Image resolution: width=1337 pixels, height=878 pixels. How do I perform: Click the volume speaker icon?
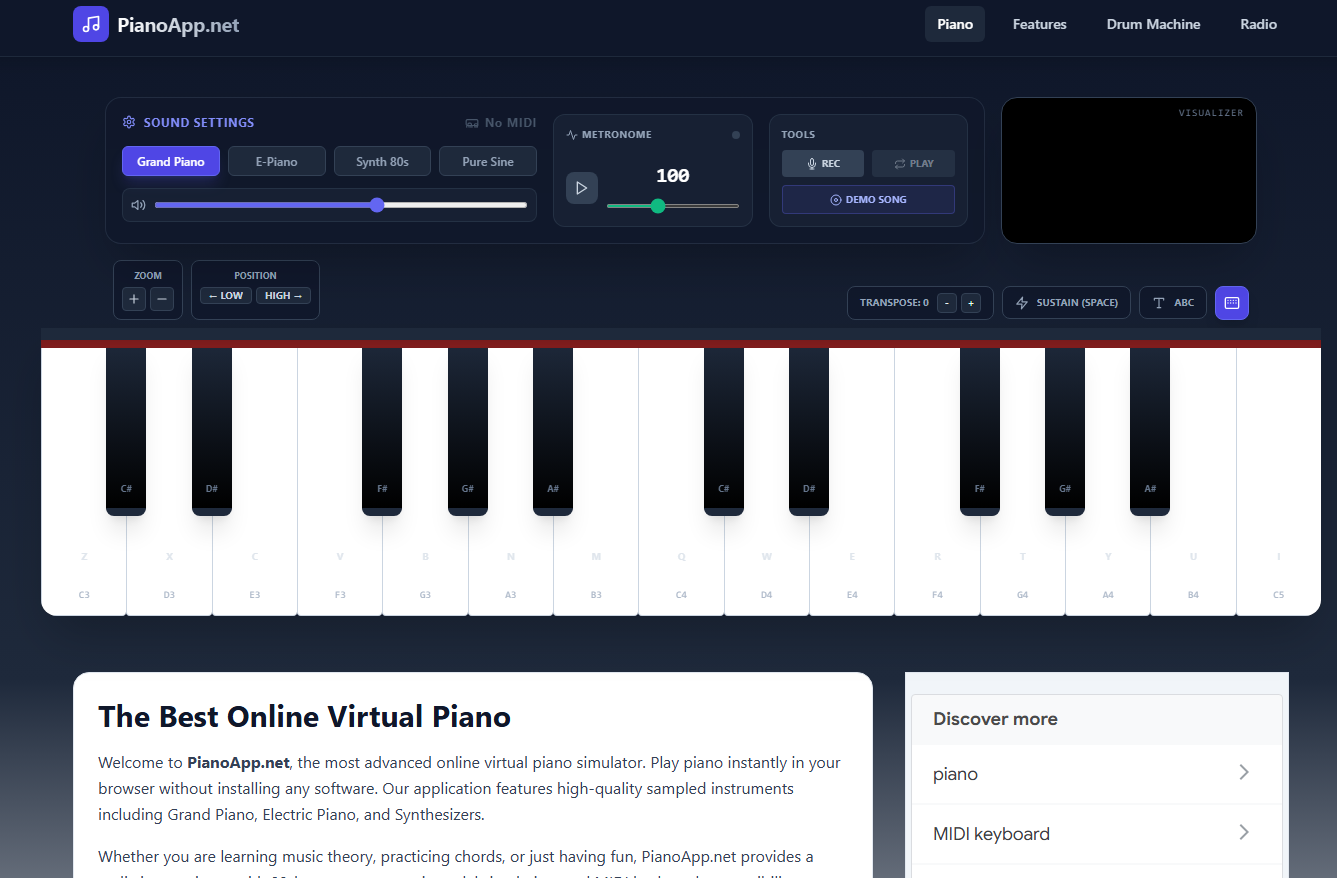click(x=138, y=205)
